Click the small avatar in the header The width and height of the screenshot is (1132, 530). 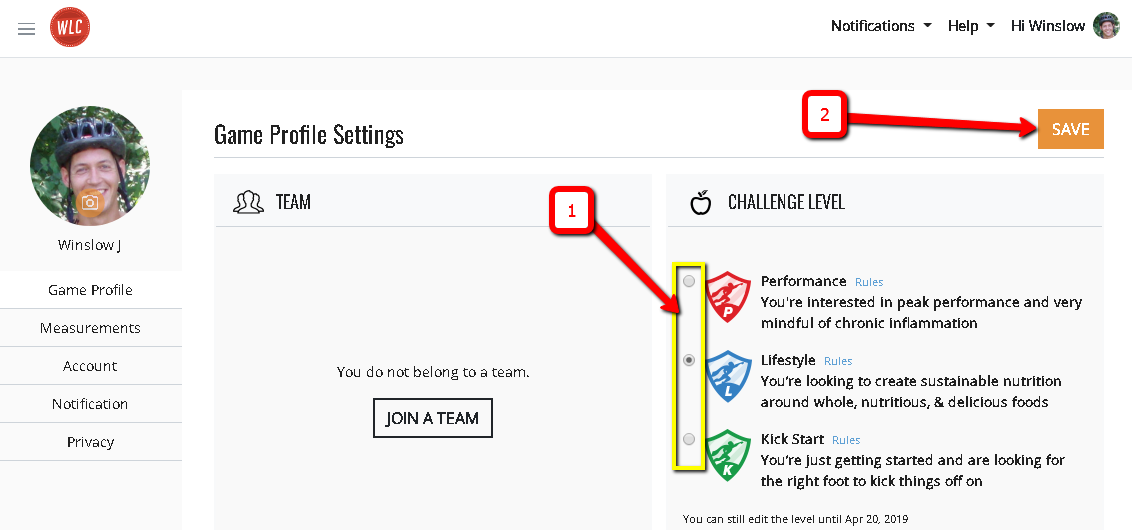coord(1106,26)
